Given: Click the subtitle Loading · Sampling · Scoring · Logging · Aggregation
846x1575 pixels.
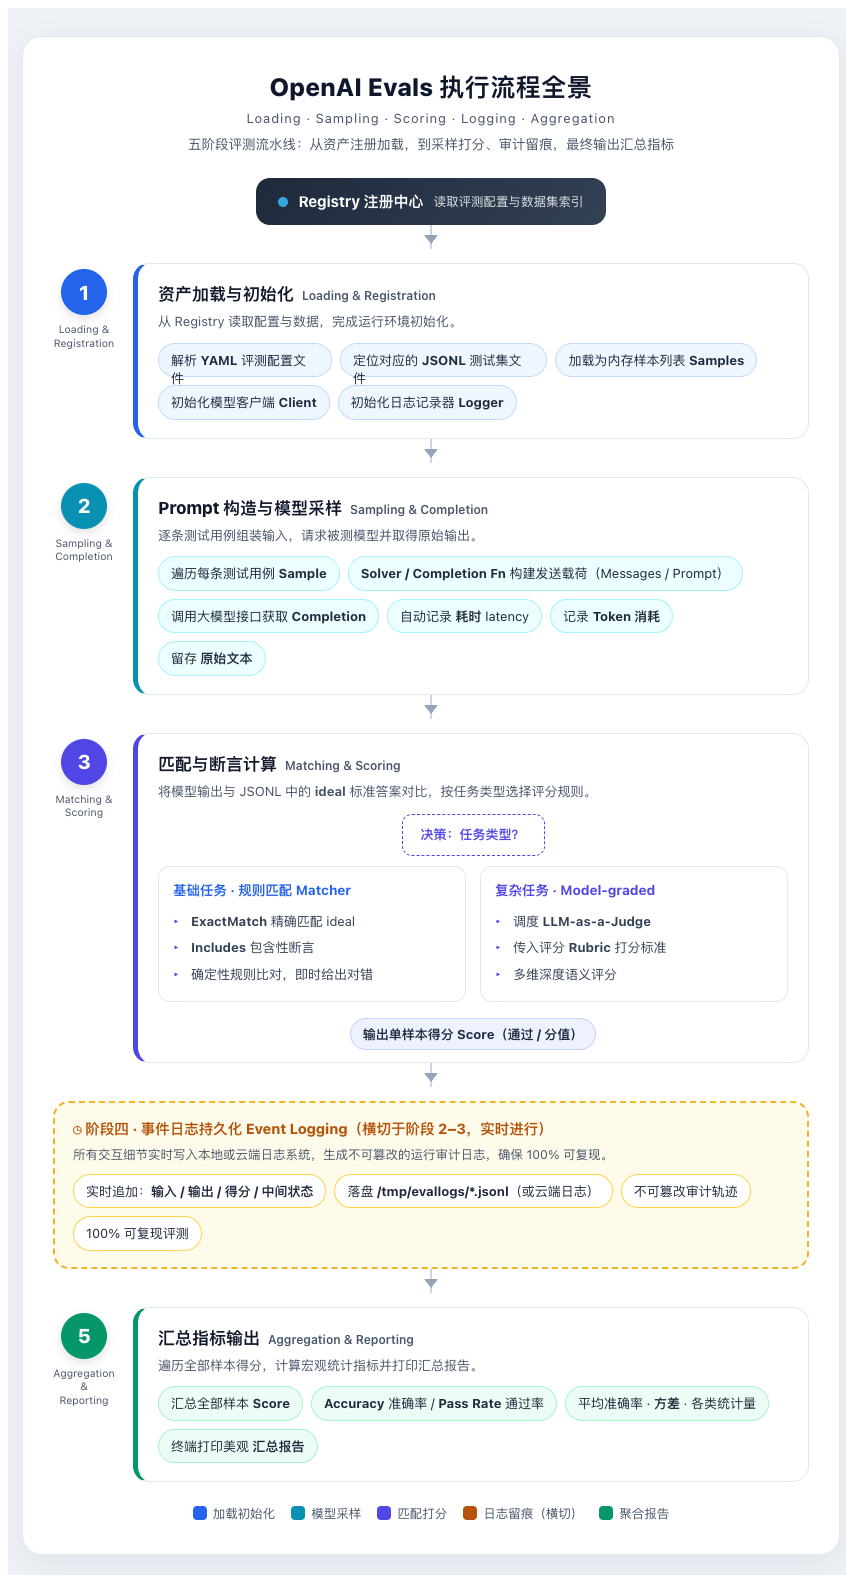Looking at the screenshot, I should click(x=431, y=118).
